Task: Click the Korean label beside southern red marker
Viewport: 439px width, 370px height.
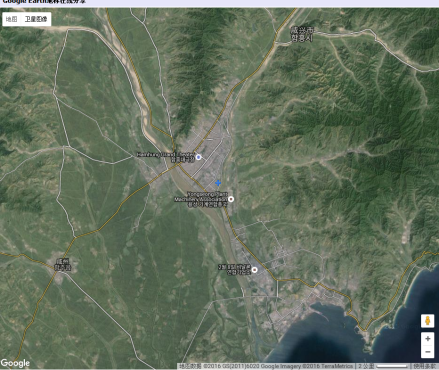Action: click(x=234, y=270)
